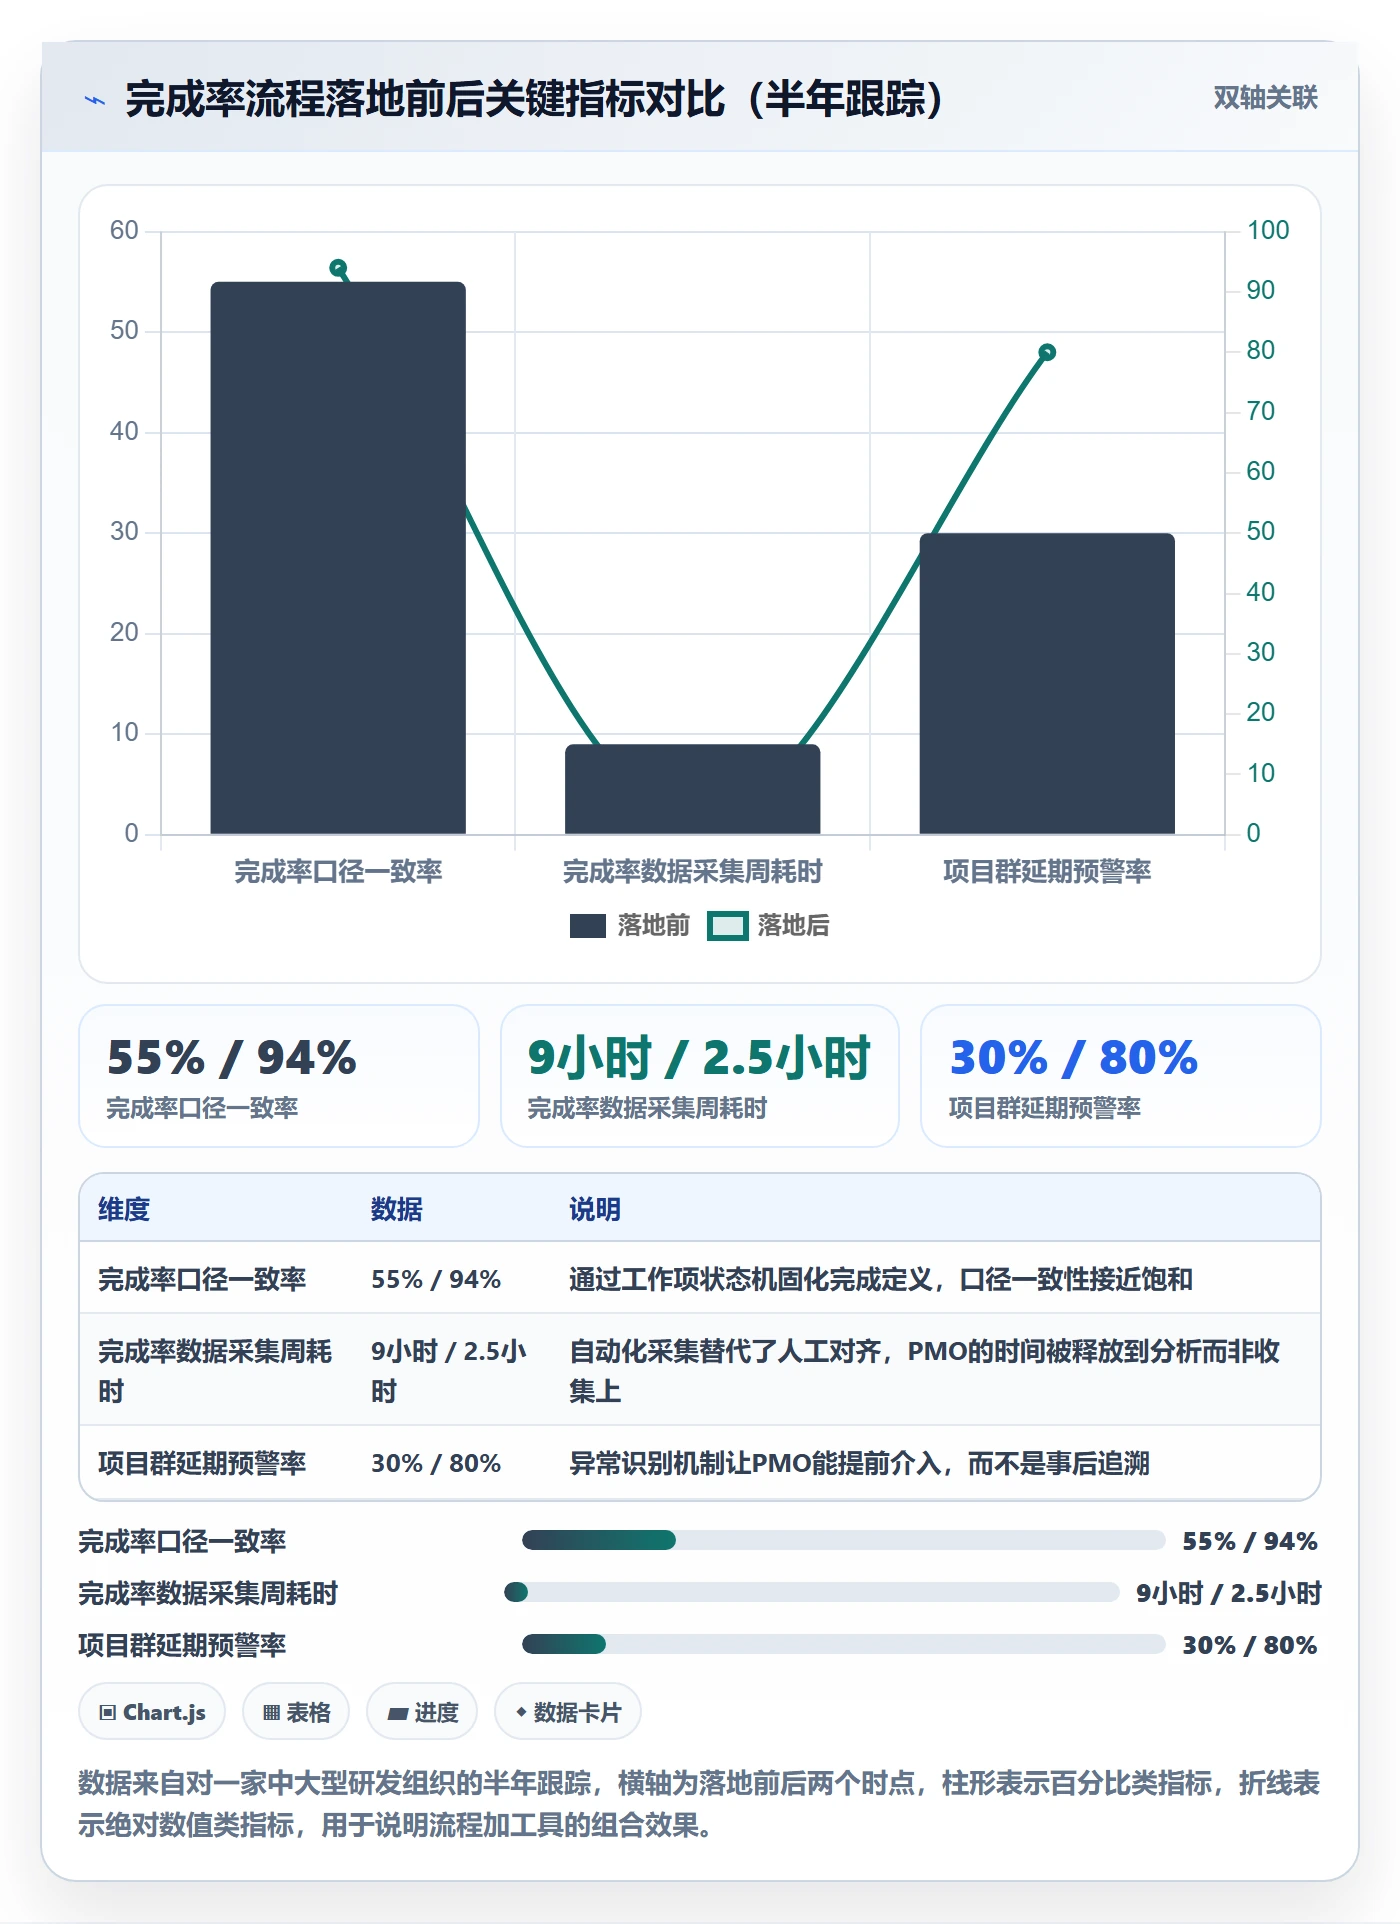Click the 进度 chip
The height and width of the screenshot is (1924, 1400).
click(x=422, y=1712)
